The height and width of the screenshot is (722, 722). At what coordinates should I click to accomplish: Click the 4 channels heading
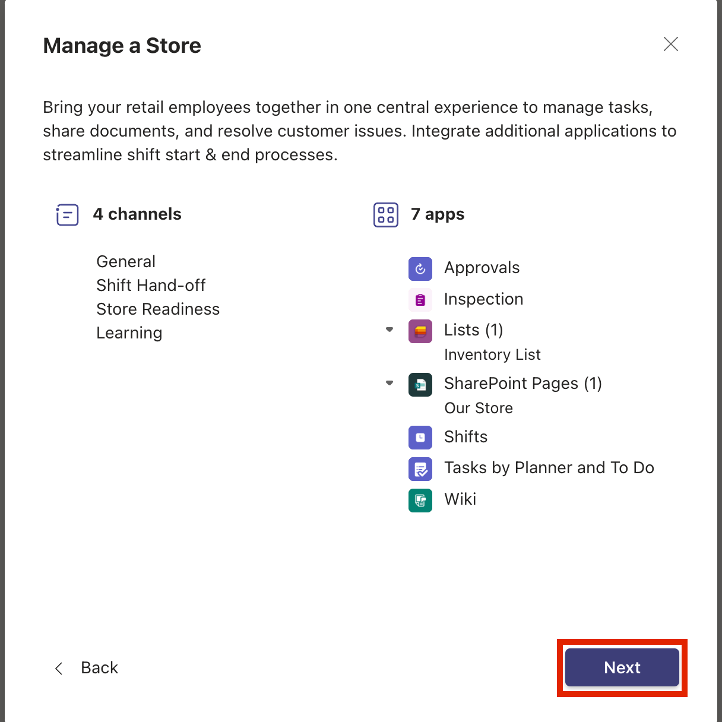point(137,214)
